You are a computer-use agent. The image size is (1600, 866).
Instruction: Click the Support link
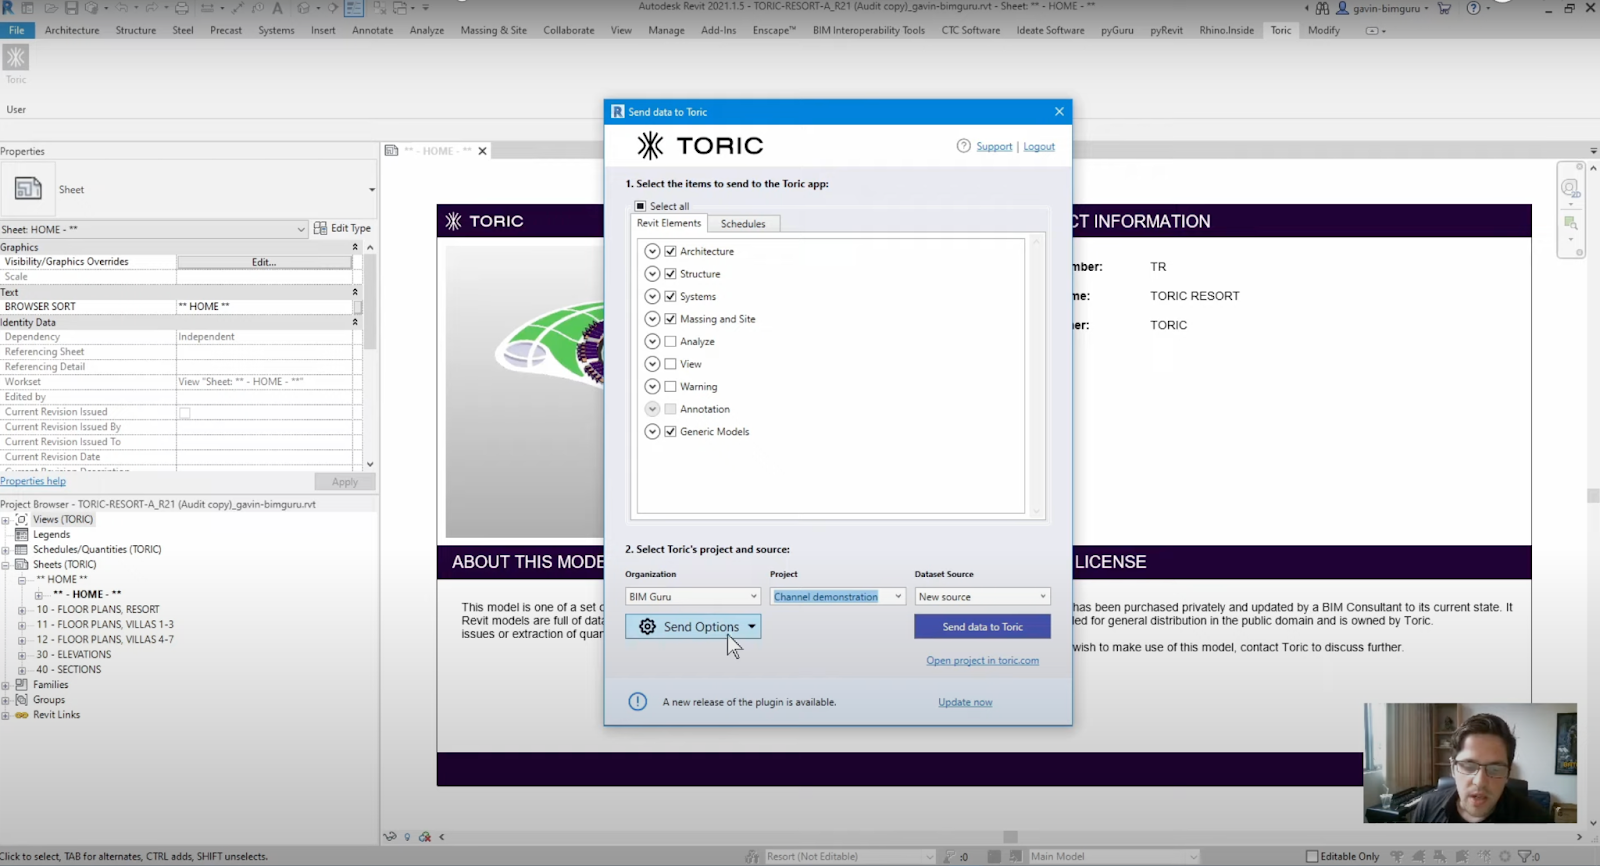click(x=994, y=147)
